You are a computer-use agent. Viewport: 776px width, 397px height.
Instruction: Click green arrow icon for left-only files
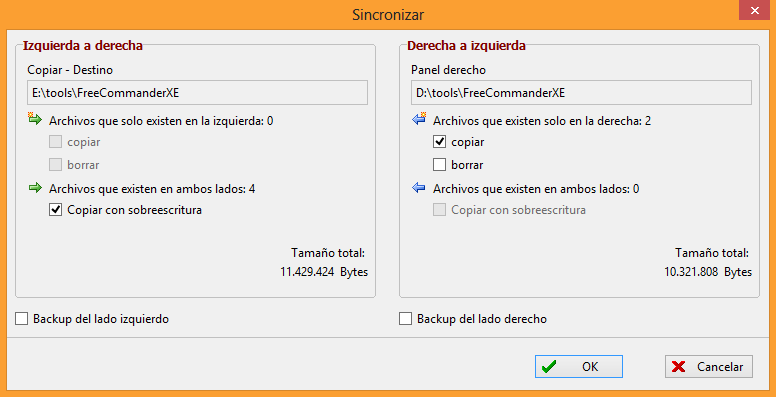click(x=35, y=119)
